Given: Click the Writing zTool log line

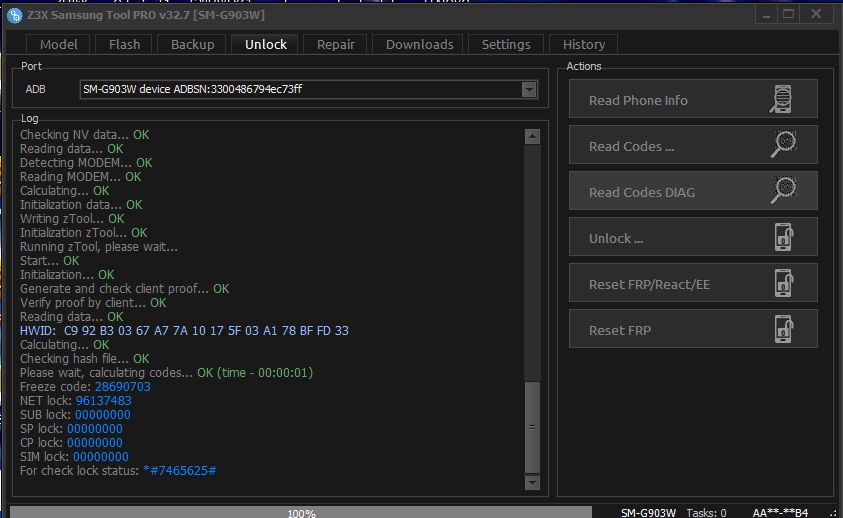Looking at the screenshot, I should (x=72, y=219).
